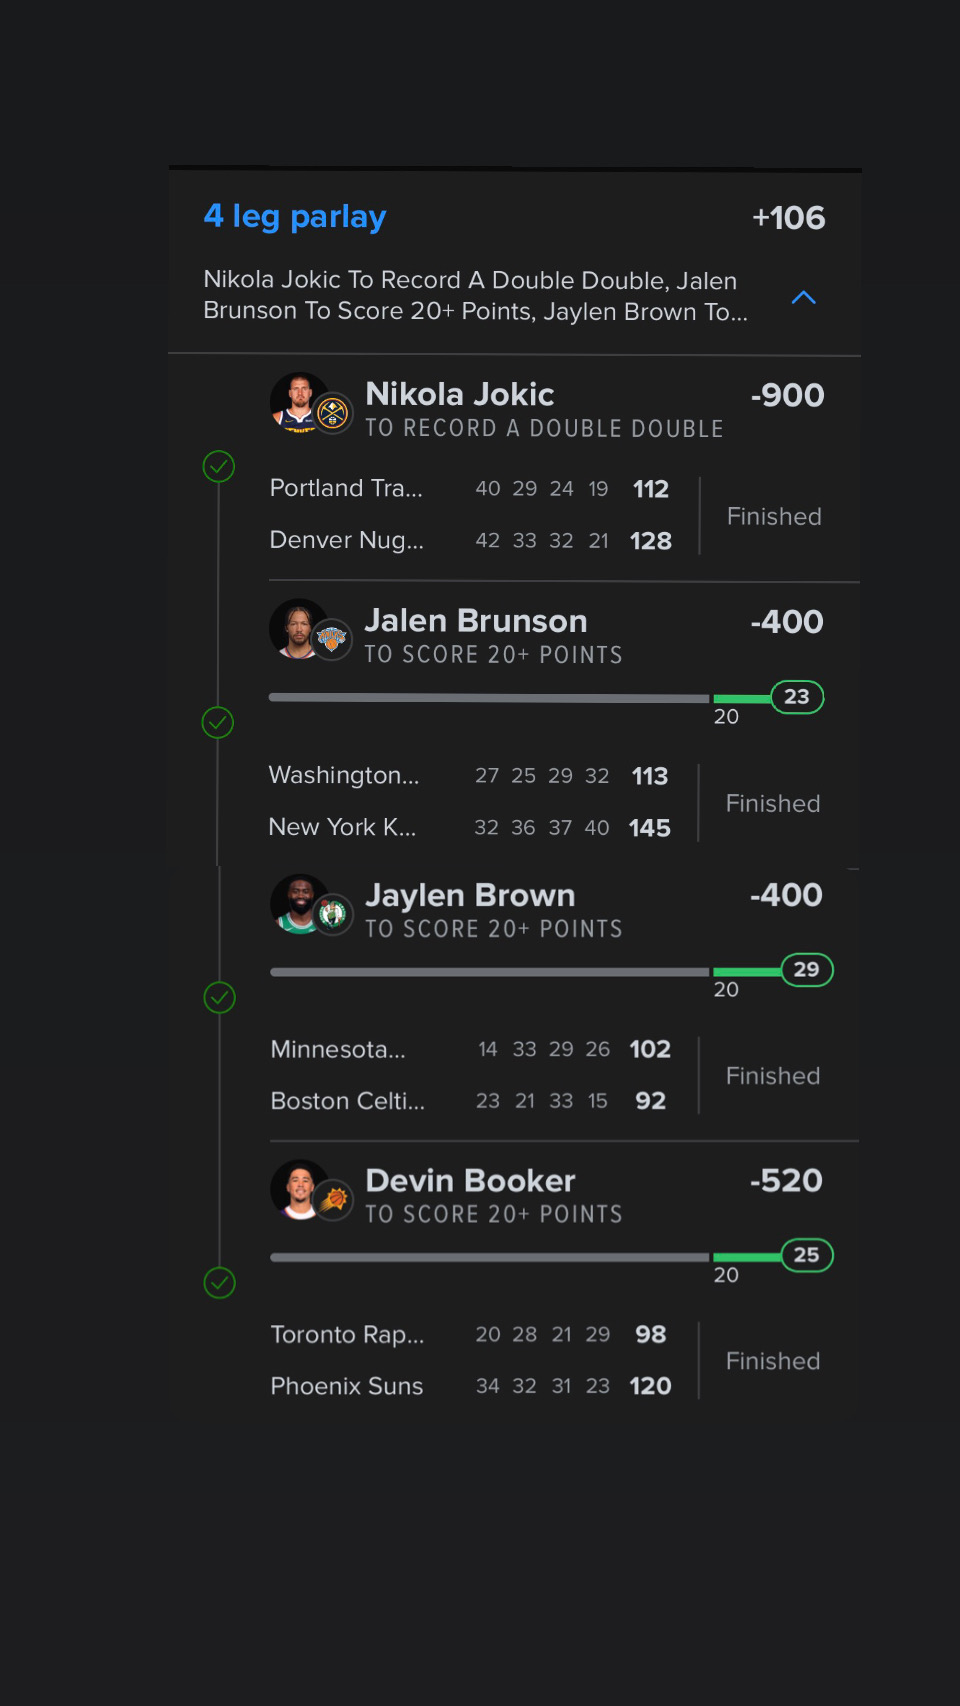Click Jaylen Brown's player headshot
This screenshot has width=960, height=1706.
pyautogui.click(x=297, y=903)
